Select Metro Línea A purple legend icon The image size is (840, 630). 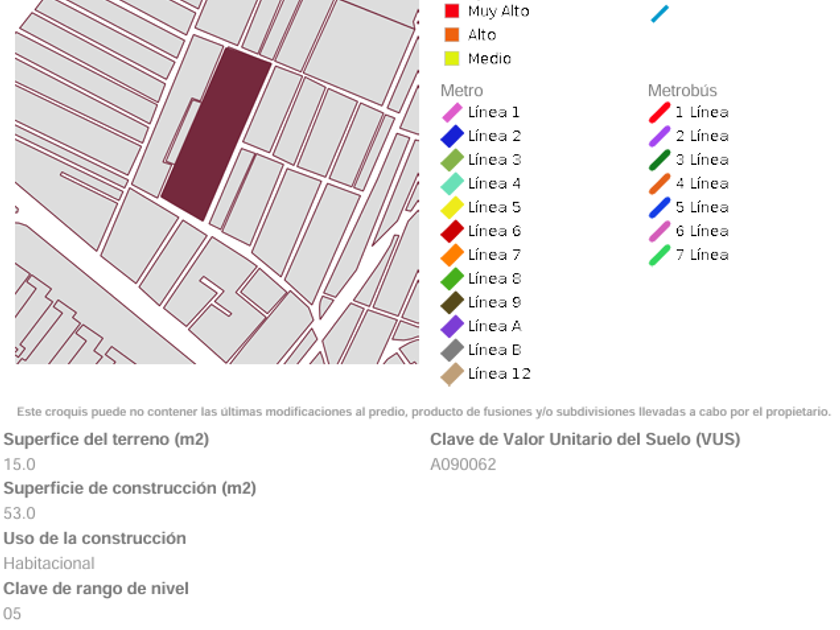click(452, 326)
